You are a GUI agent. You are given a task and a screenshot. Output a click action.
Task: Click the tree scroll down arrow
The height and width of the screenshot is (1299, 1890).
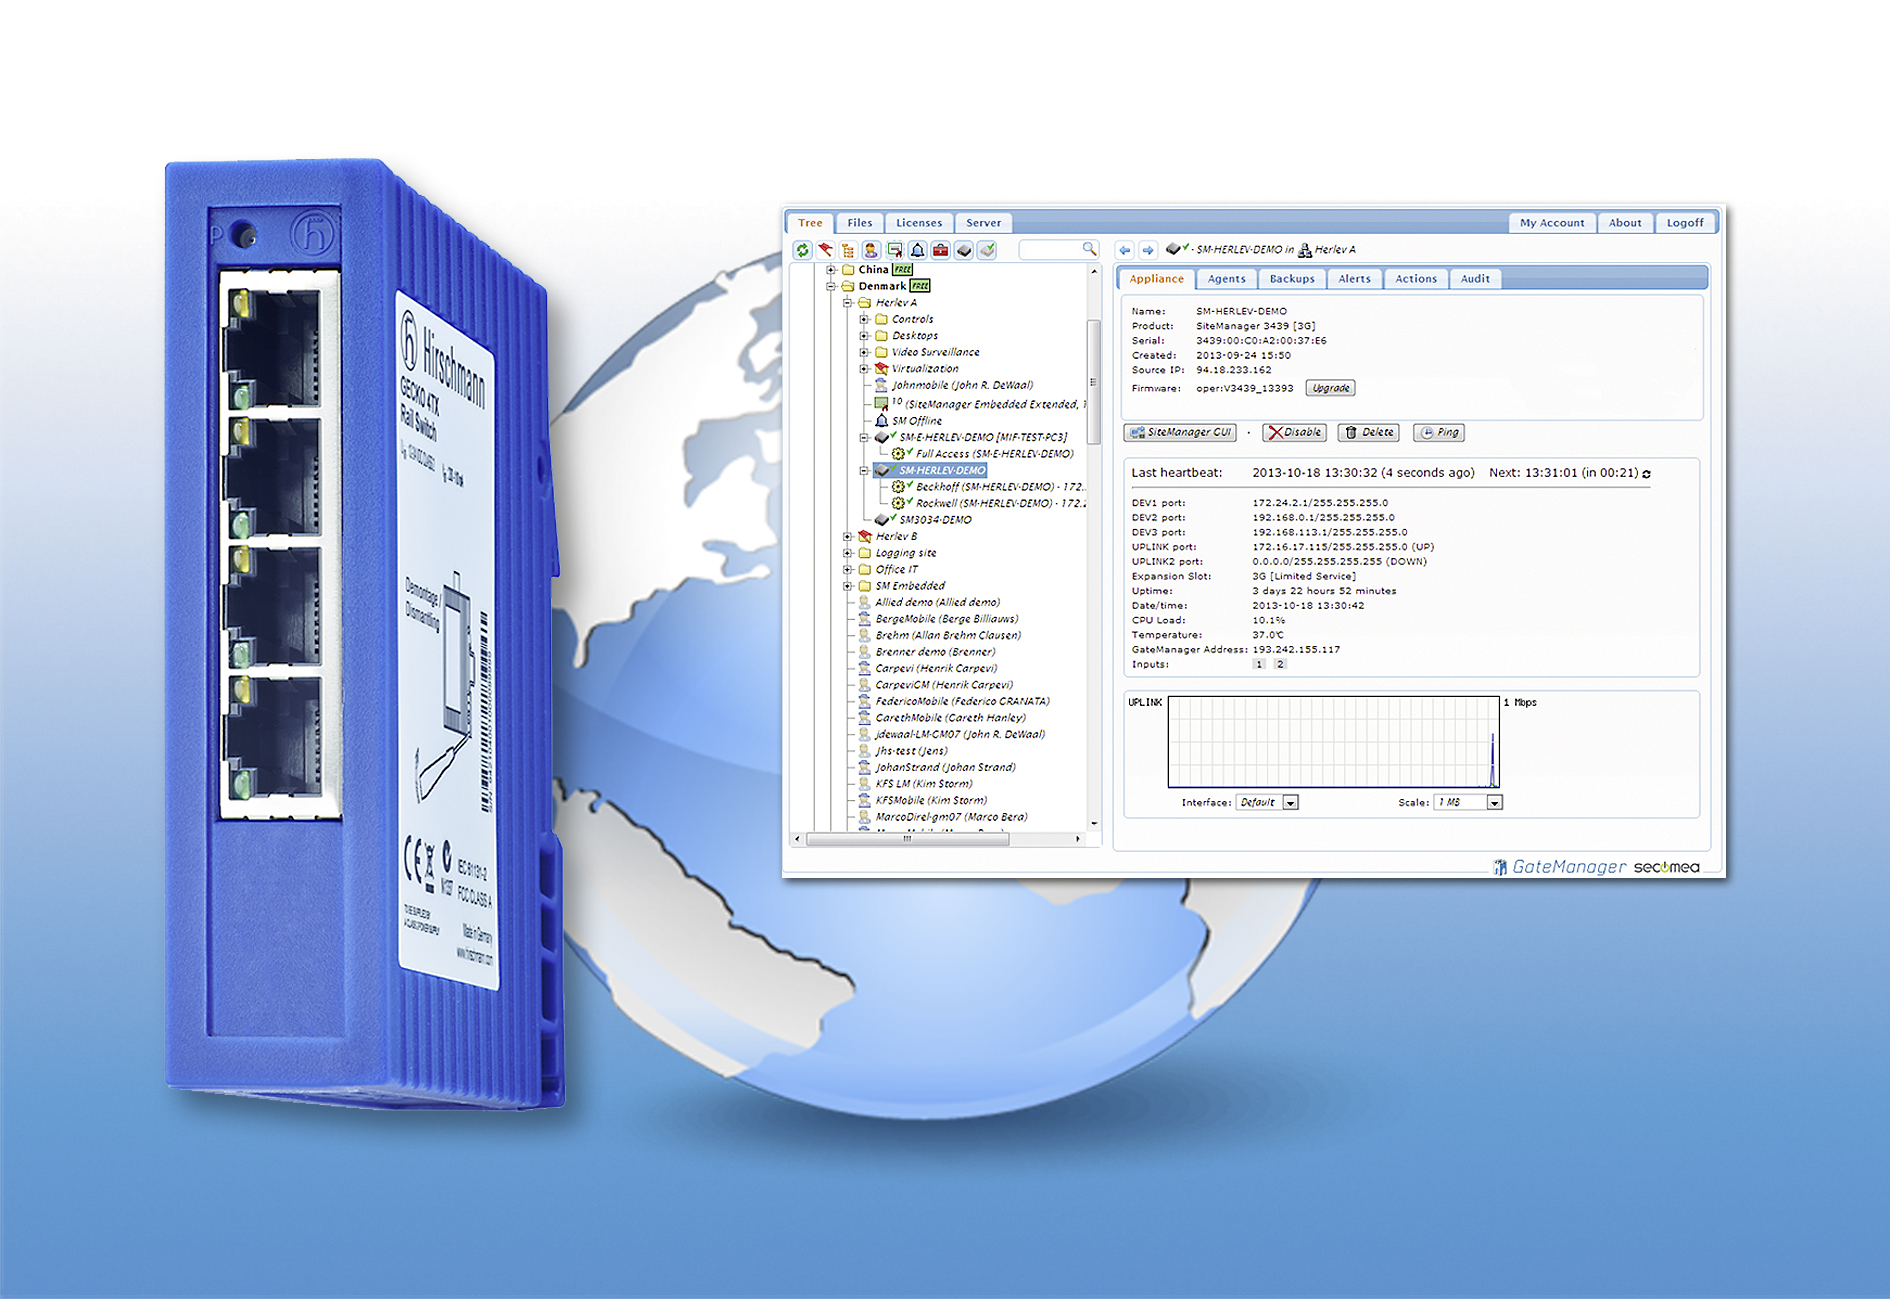1093,824
